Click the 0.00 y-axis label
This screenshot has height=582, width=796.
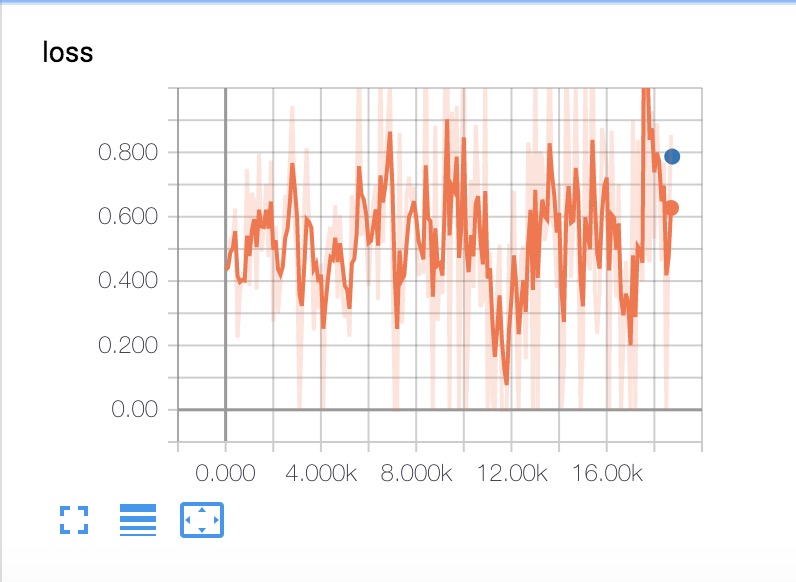tap(133, 409)
